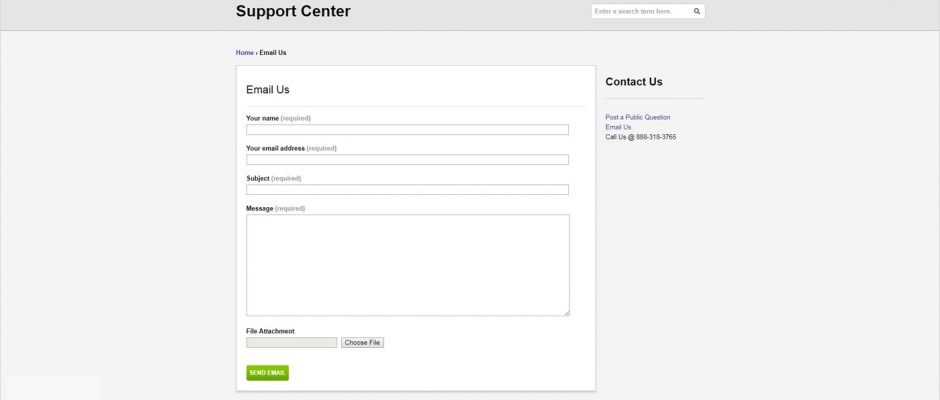940x400 pixels.
Task: Click the Message box resize handle
Action: coord(567,313)
